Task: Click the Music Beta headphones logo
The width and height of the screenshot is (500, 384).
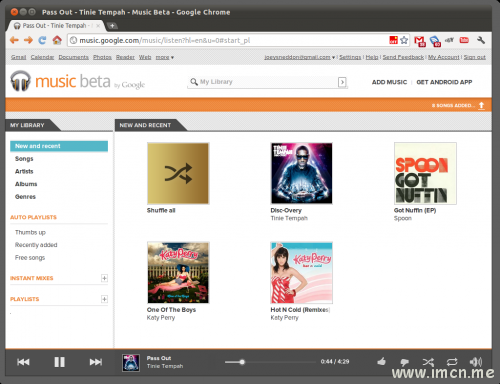Action: [x=20, y=81]
